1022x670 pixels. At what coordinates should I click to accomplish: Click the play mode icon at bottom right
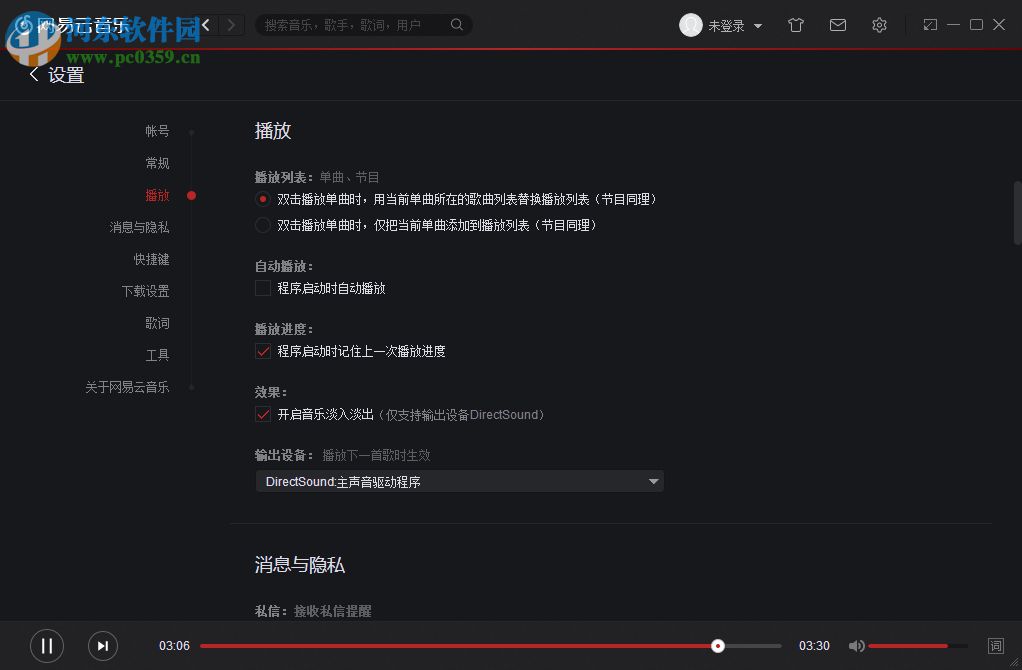point(997,646)
